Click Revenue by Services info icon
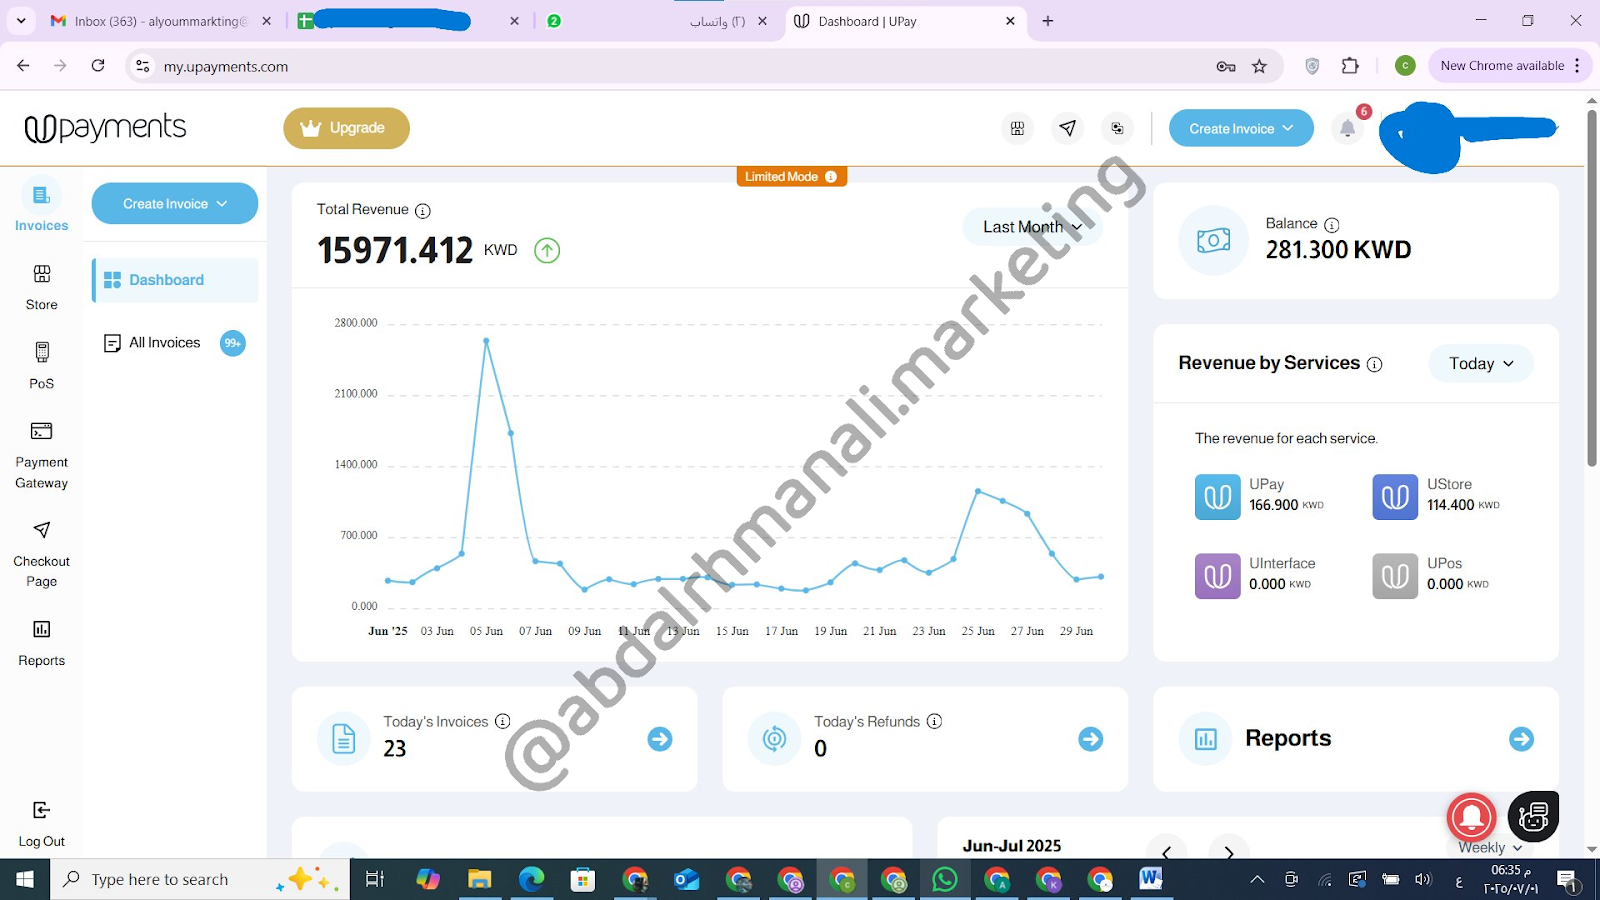 (1375, 364)
